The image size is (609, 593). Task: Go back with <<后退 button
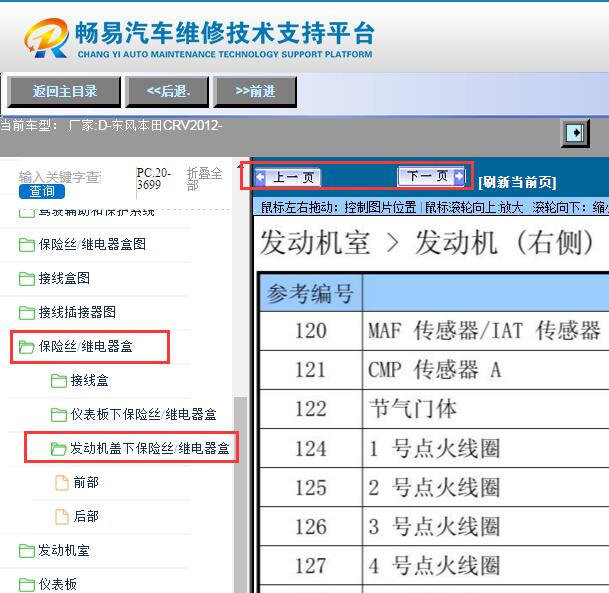click(167, 92)
